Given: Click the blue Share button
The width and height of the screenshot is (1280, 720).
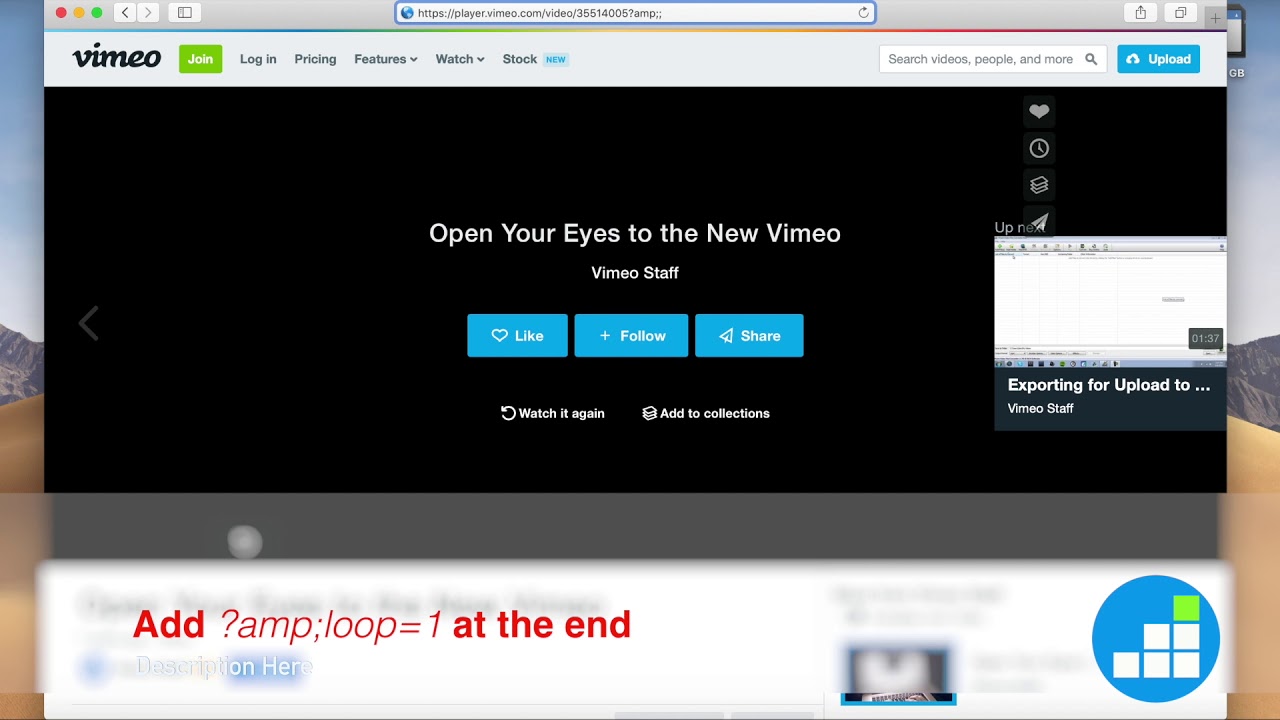Looking at the screenshot, I should pos(749,336).
